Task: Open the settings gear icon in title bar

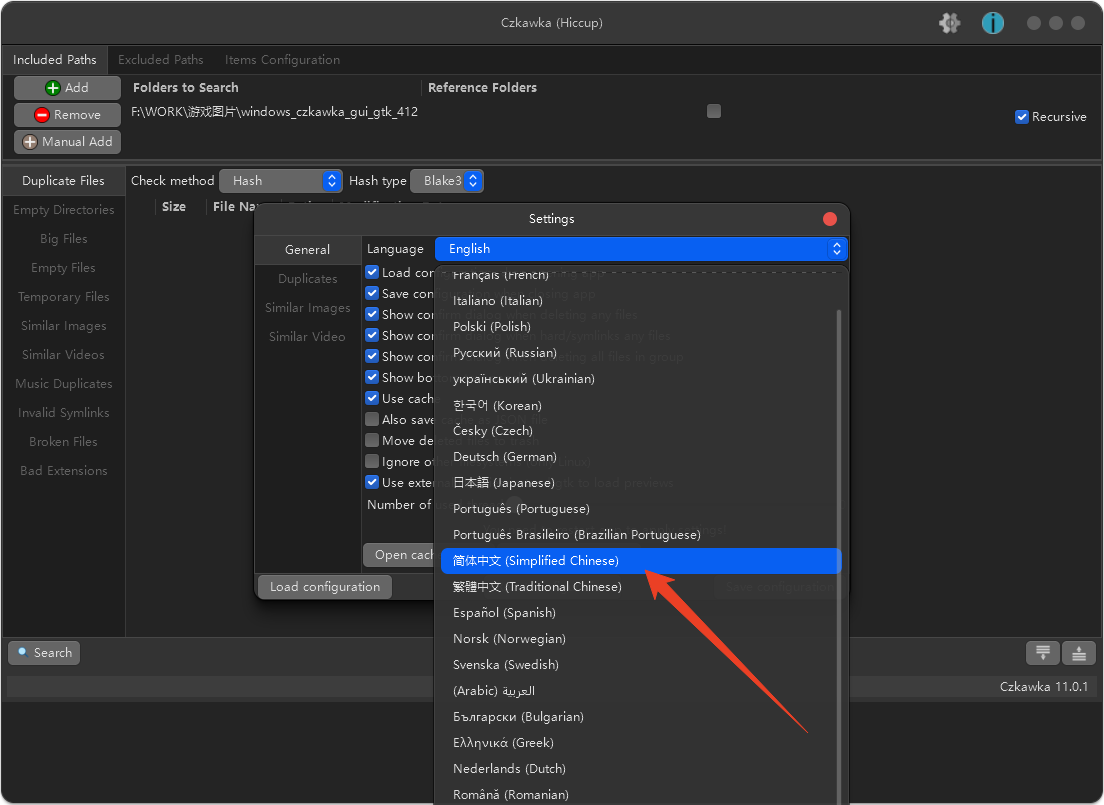Action: (950, 23)
